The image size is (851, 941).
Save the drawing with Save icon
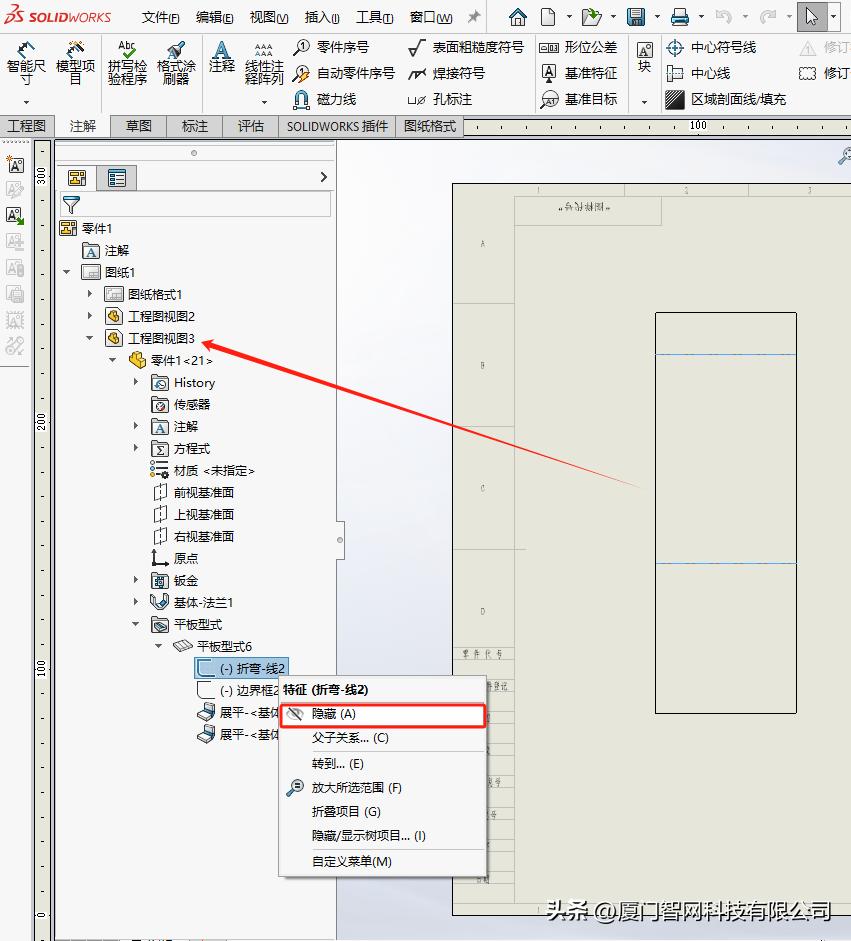636,17
